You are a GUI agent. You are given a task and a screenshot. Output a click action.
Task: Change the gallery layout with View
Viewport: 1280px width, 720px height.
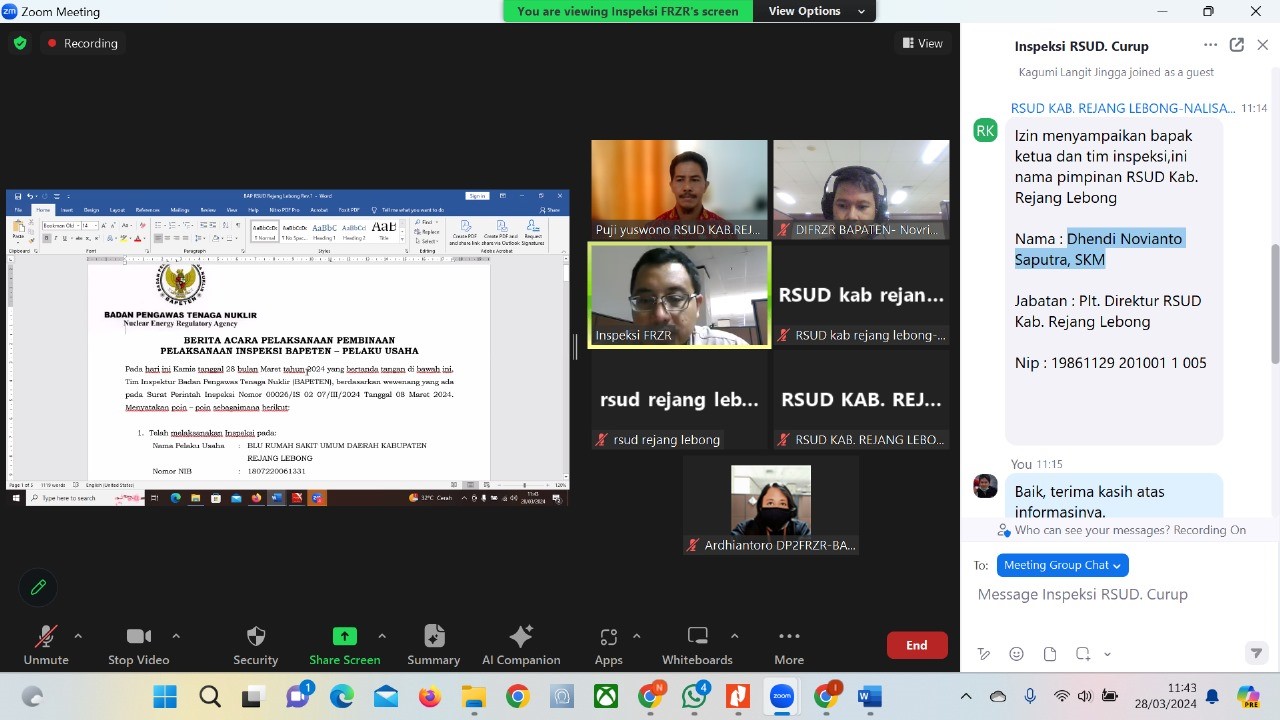point(923,43)
